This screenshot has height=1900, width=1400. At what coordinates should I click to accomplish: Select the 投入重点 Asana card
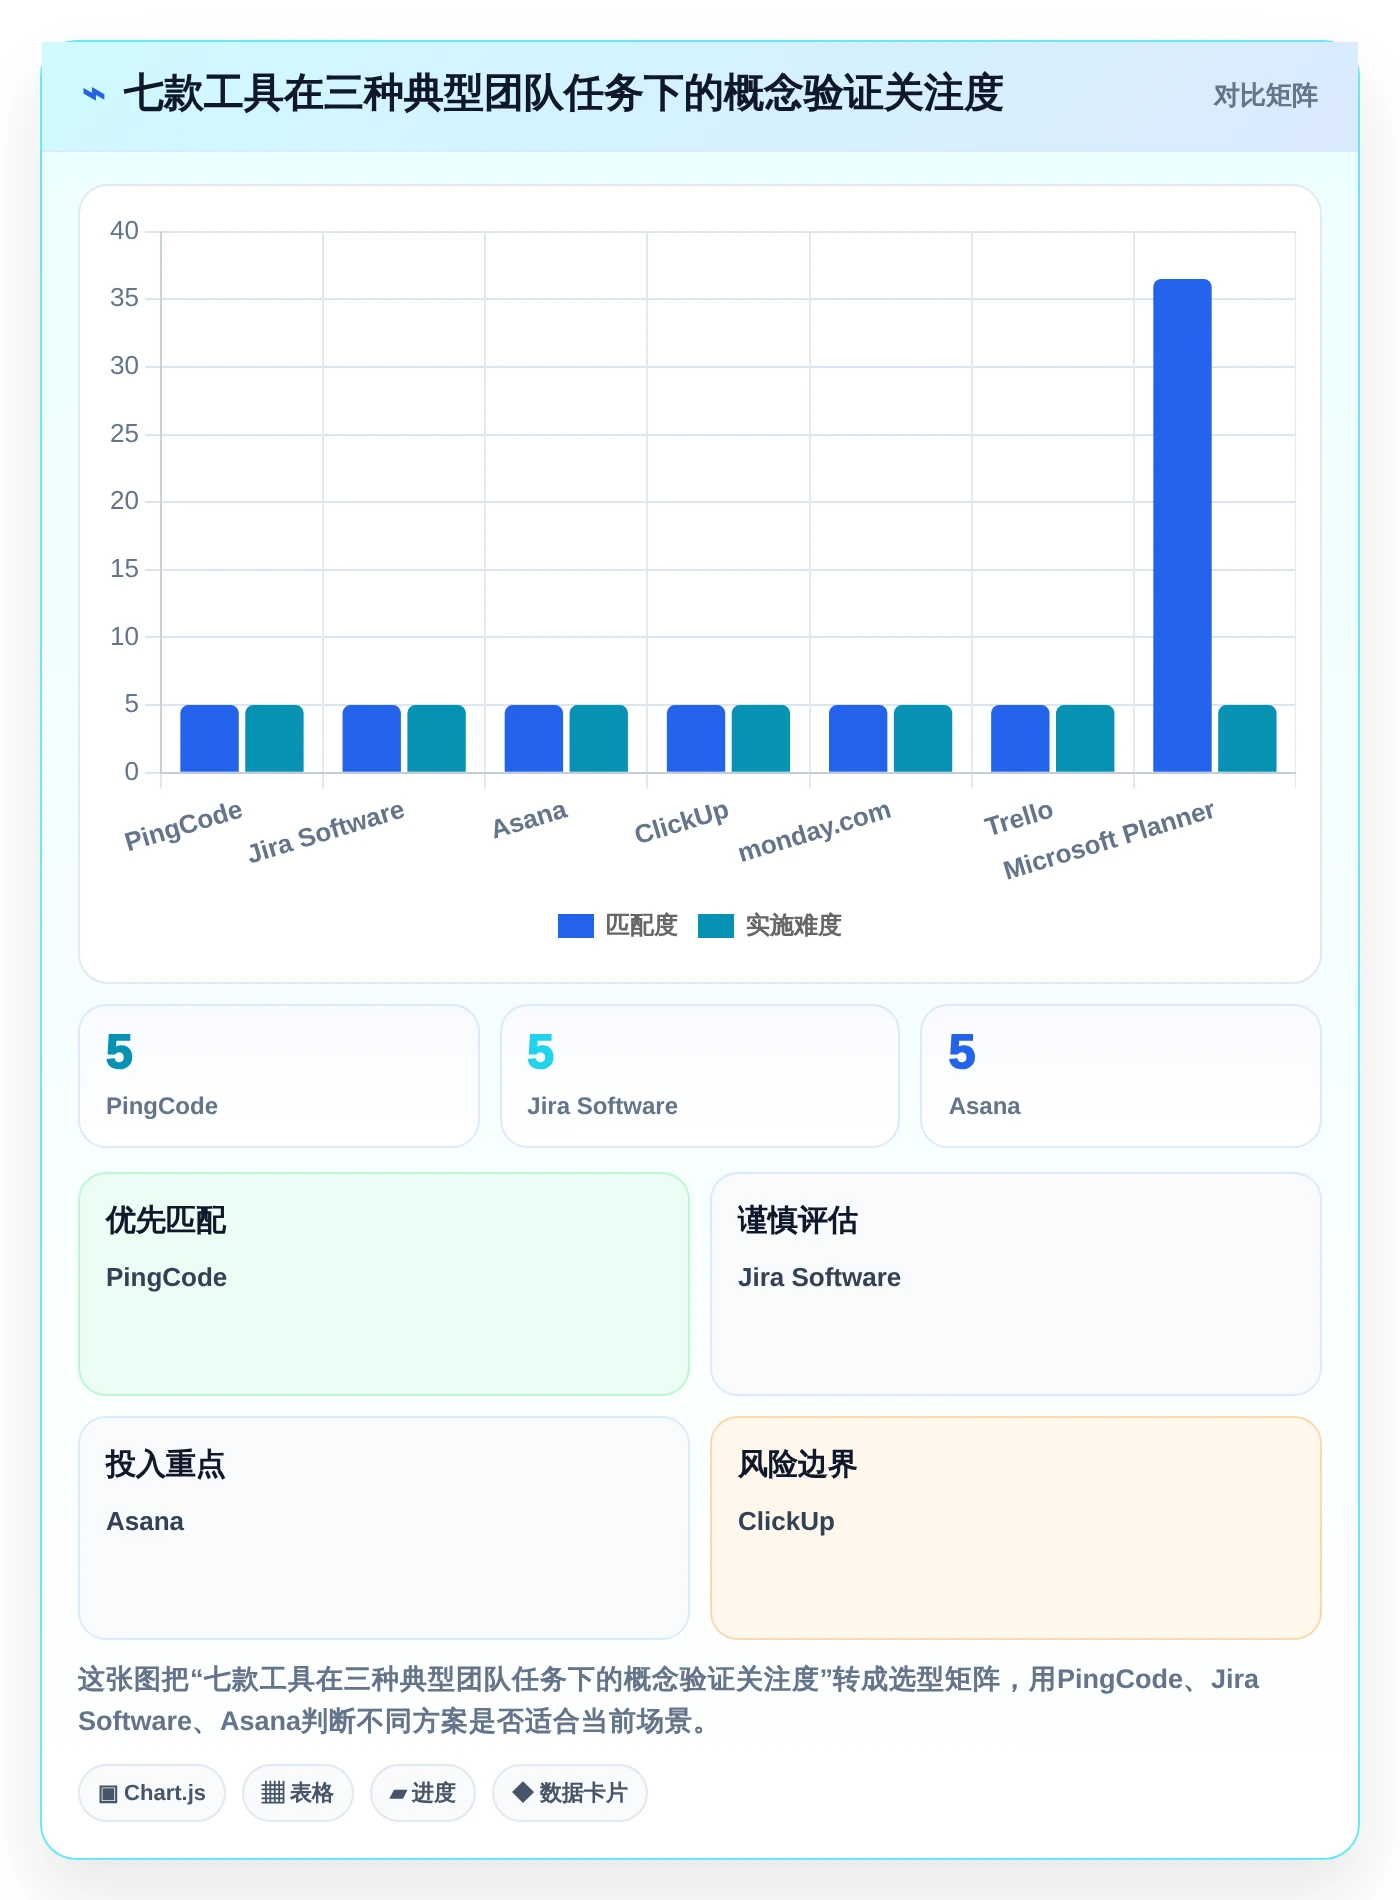(384, 1528)
